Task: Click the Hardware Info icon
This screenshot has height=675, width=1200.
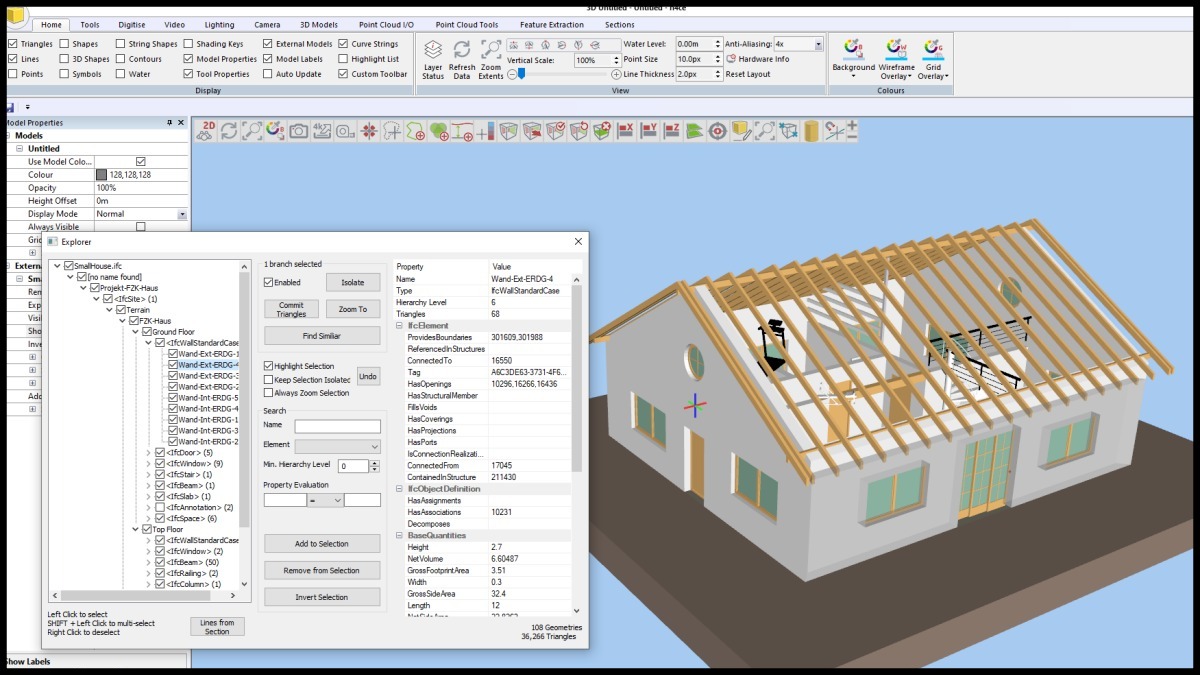Action: coord(731,59)
